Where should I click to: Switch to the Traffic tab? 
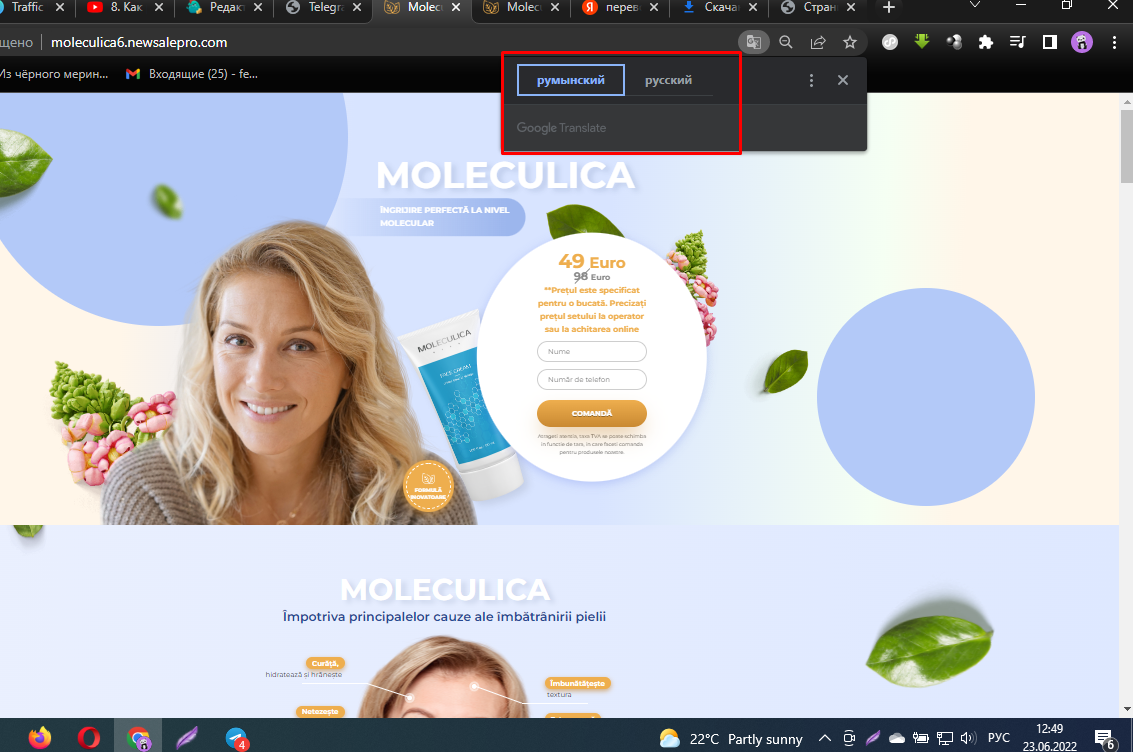[27, 7]
